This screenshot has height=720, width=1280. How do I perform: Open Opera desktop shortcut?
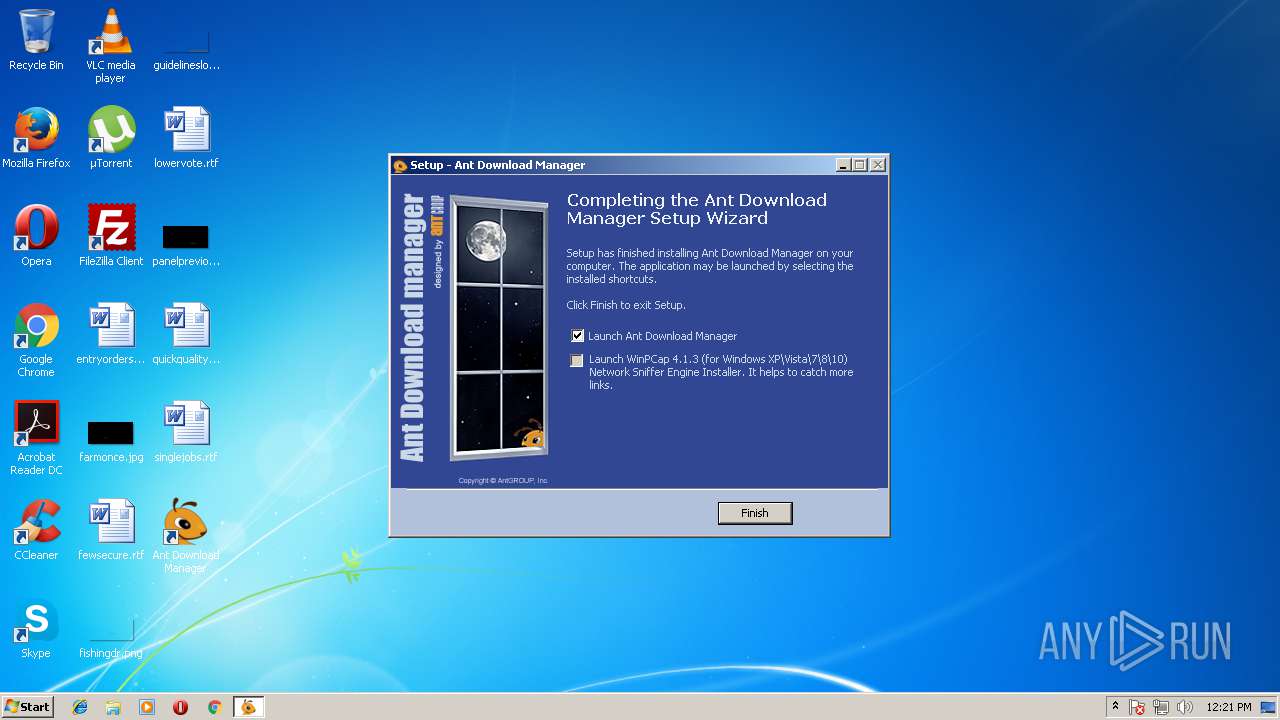tap(36, 236)
